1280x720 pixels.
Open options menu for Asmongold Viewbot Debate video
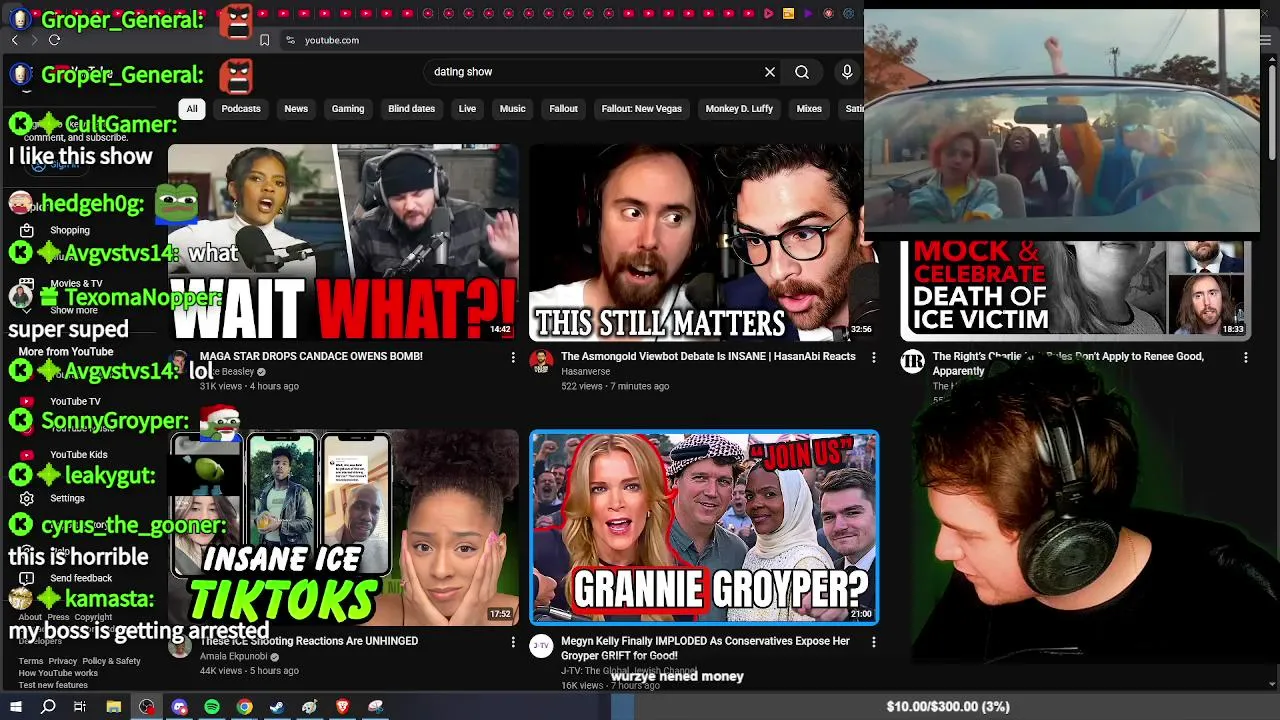[874, 357]
